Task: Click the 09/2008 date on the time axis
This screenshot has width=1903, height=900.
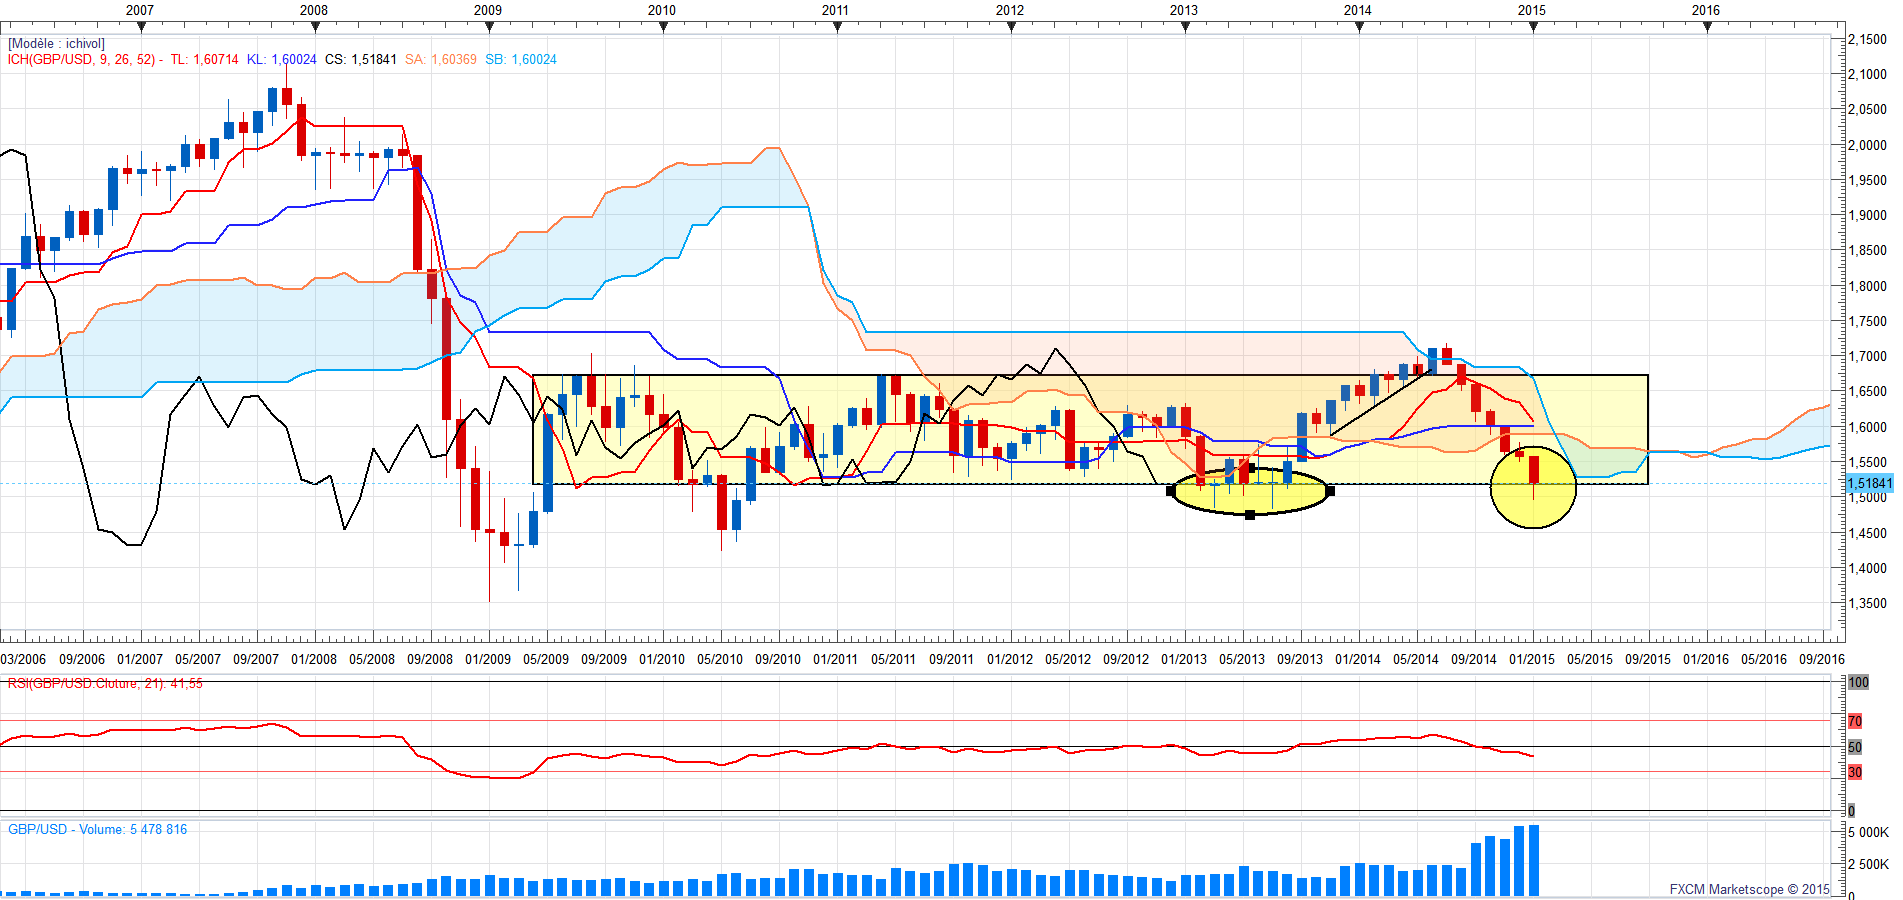Action: [430, 660]
